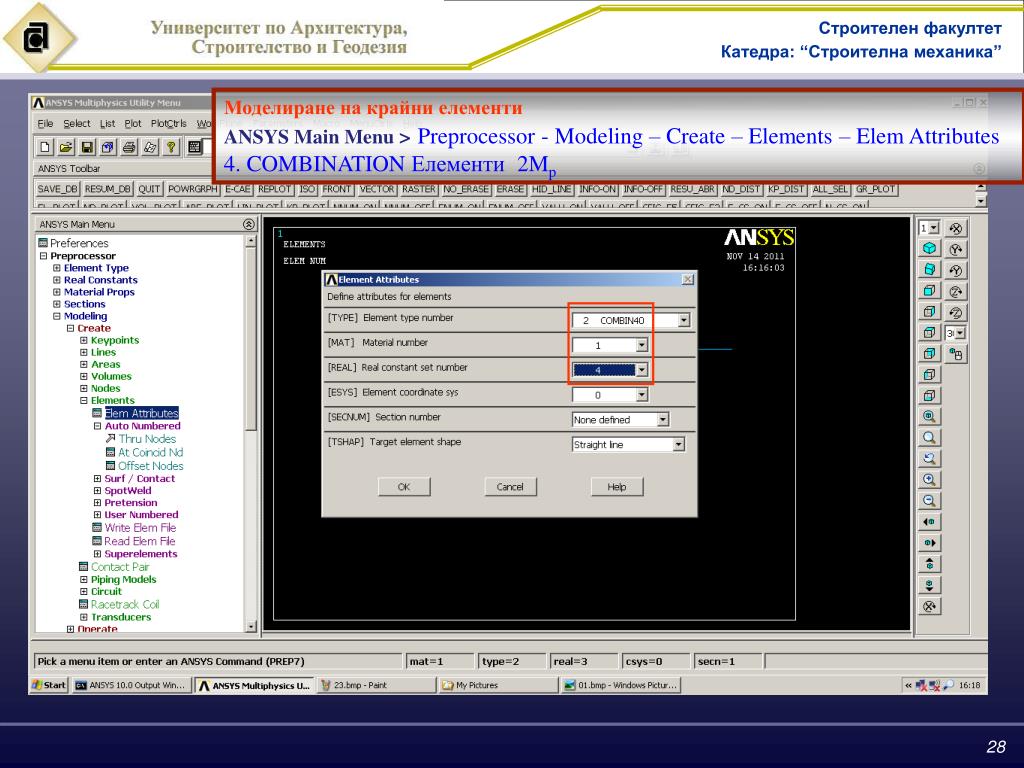Switch to Oblique view icon
1024x768 pixels.
click(929, 270)
